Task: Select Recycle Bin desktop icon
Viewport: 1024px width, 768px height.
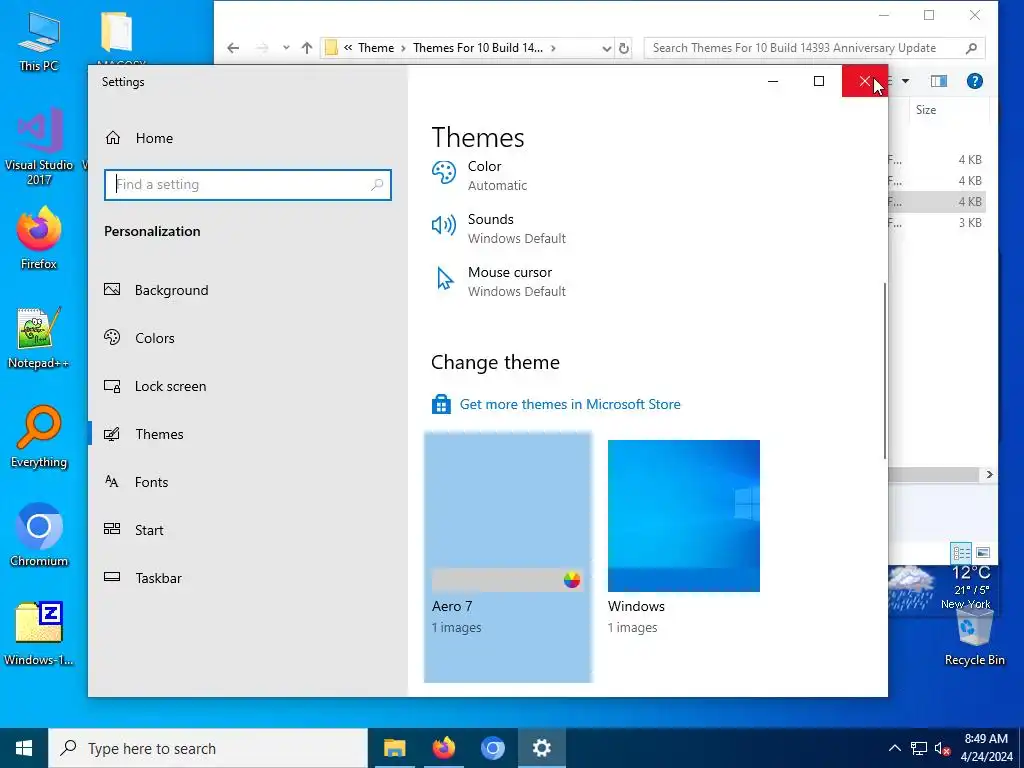Action: click(974, 639)
